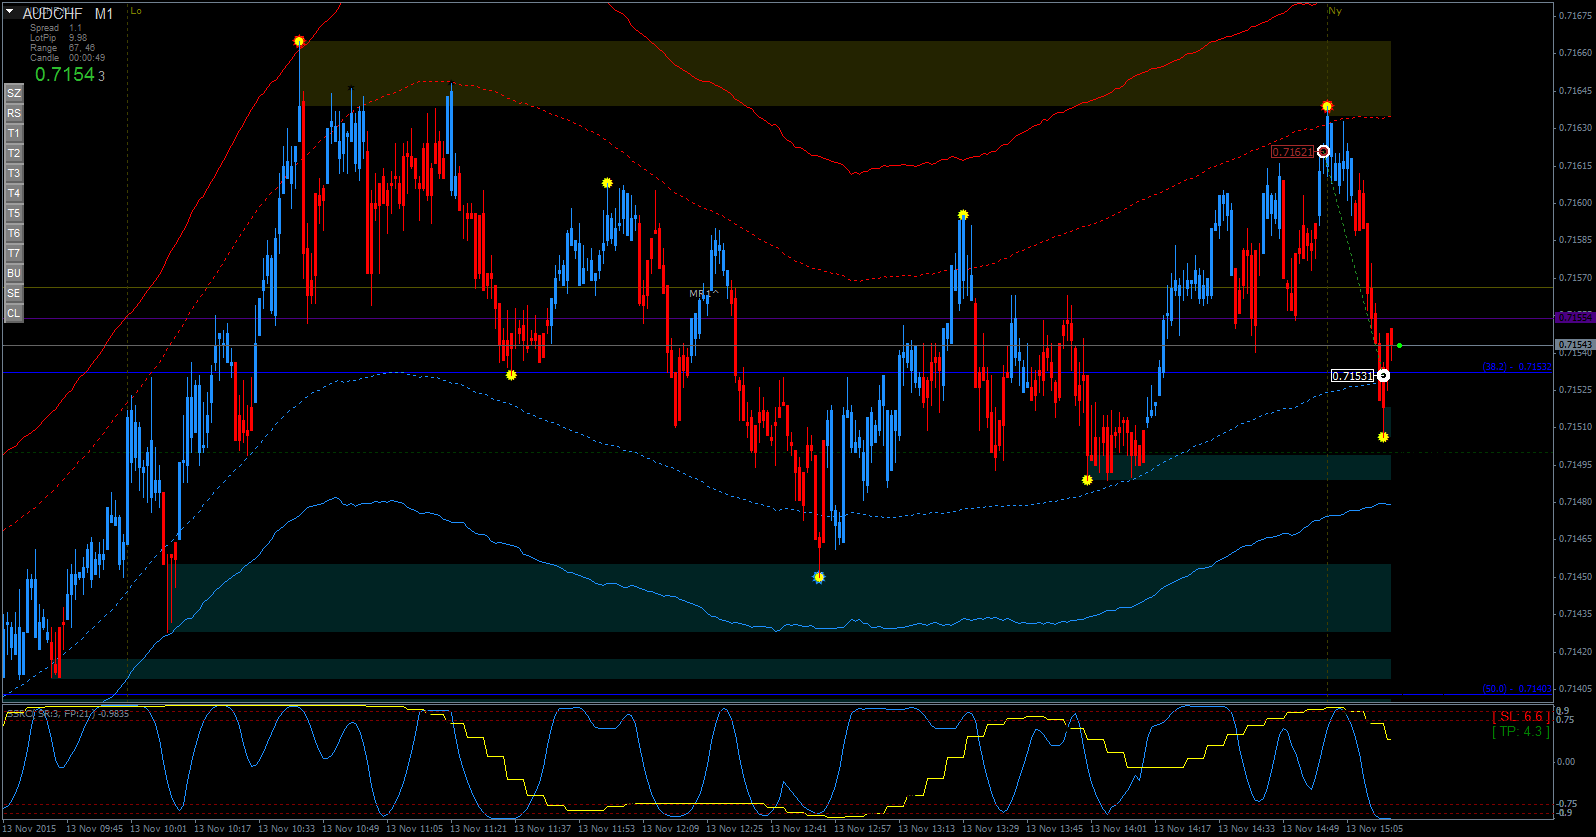This screenshot has height=837, width=1596.
Task: Click the red SL: 6.6 label
Action: pyautogui.click(x=1521, y=717)
